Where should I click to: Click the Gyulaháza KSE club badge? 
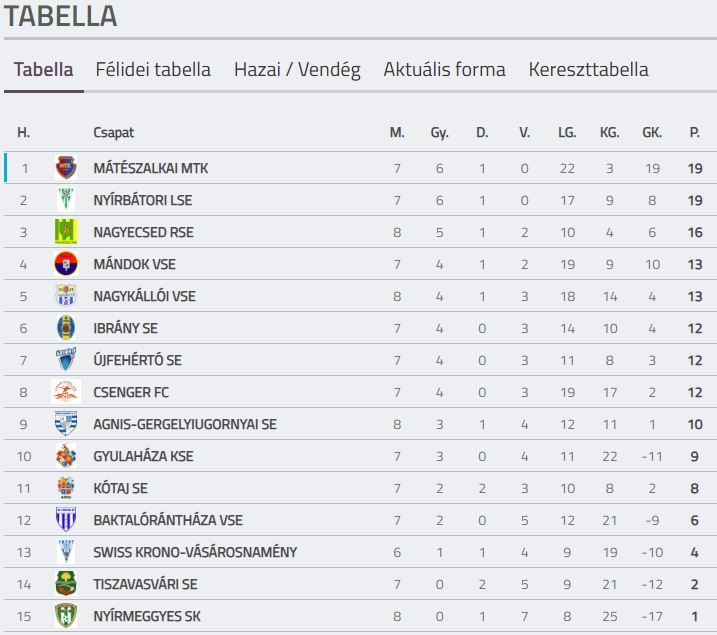66,456
